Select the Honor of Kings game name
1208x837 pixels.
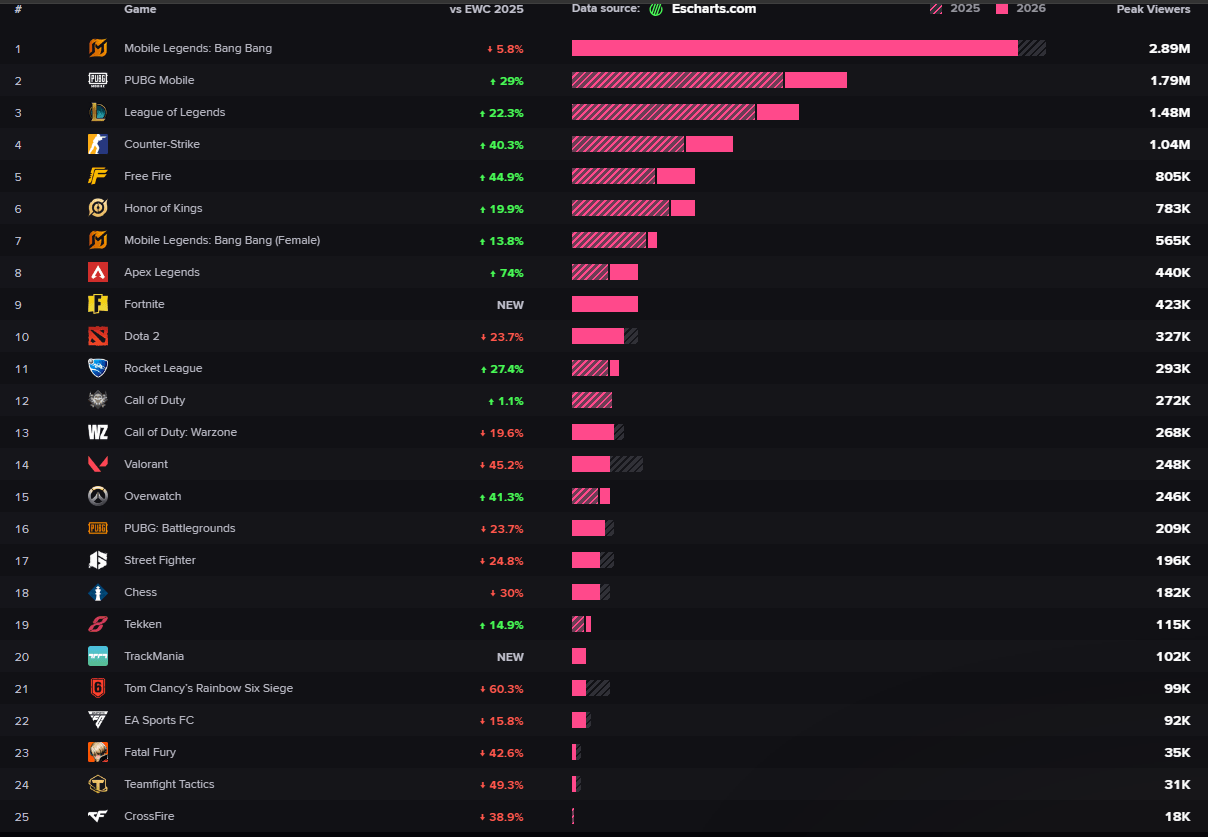(163, 208)
